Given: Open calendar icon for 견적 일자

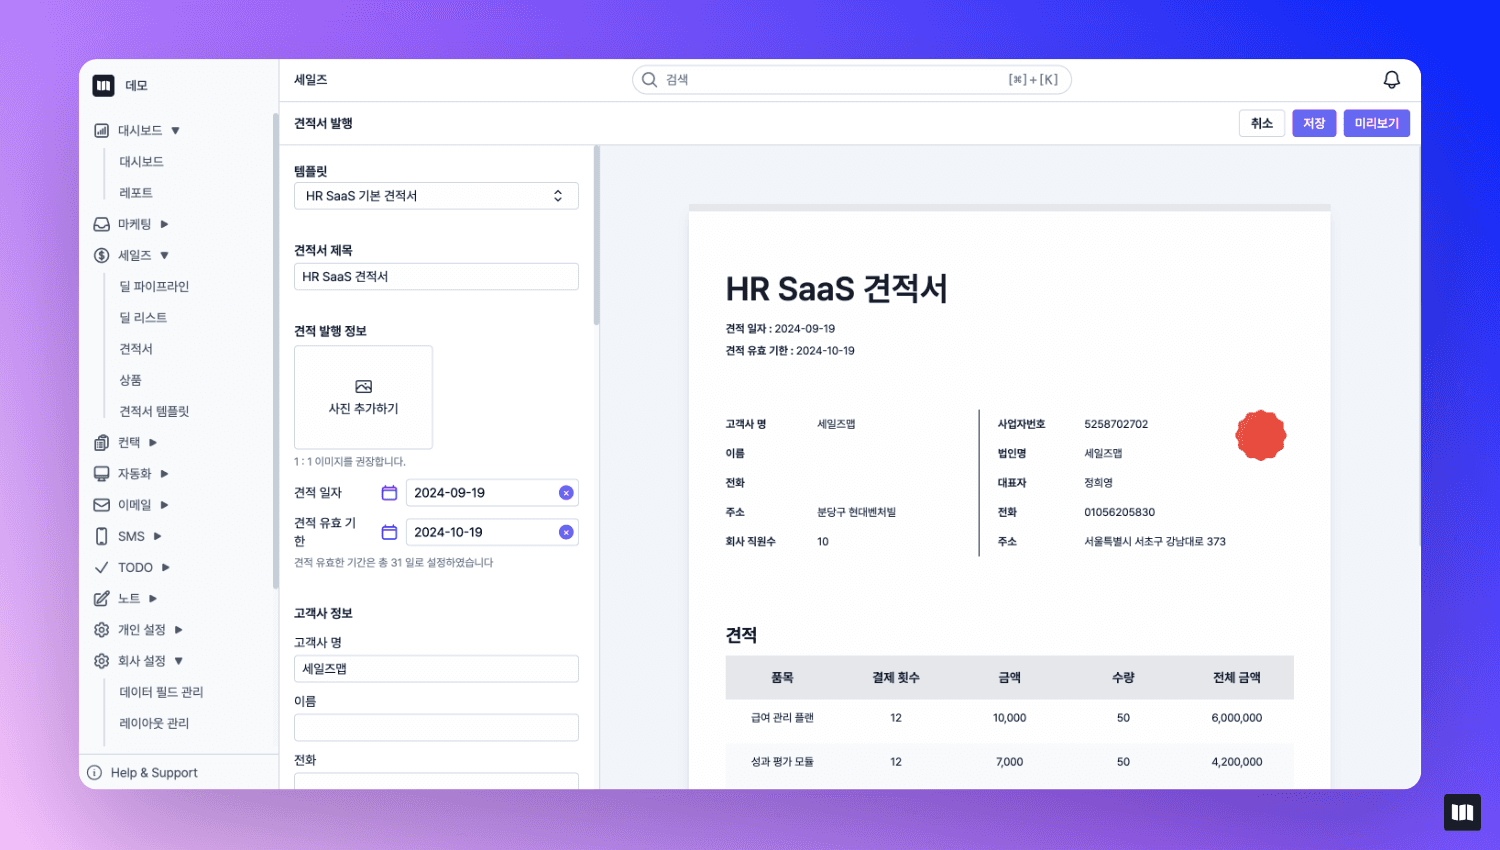Looking at the screenshot, I should tap(389, 493).
